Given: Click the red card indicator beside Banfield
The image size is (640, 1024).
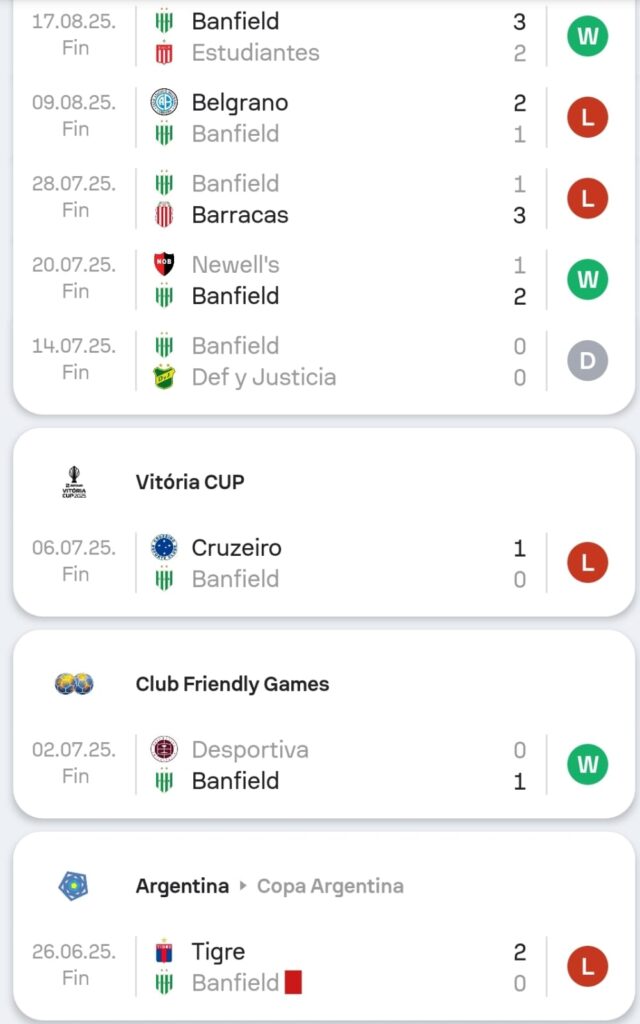Looking at the screenshot, I should (x=293, y=982).
